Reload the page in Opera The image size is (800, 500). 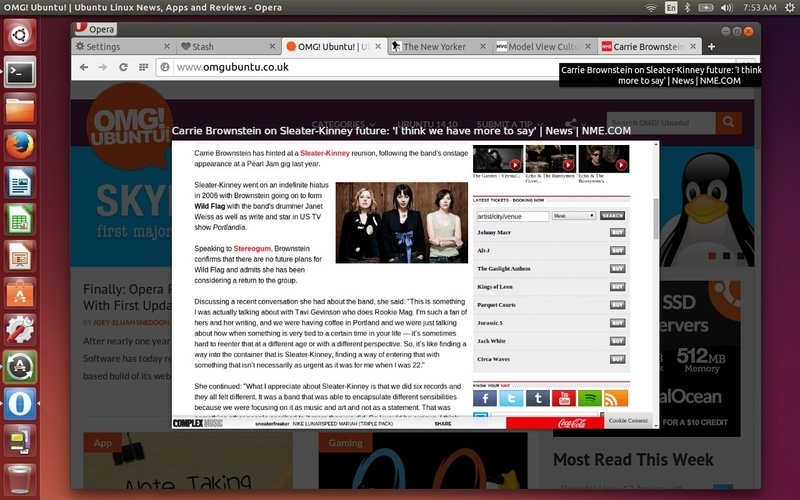point(123,67)
